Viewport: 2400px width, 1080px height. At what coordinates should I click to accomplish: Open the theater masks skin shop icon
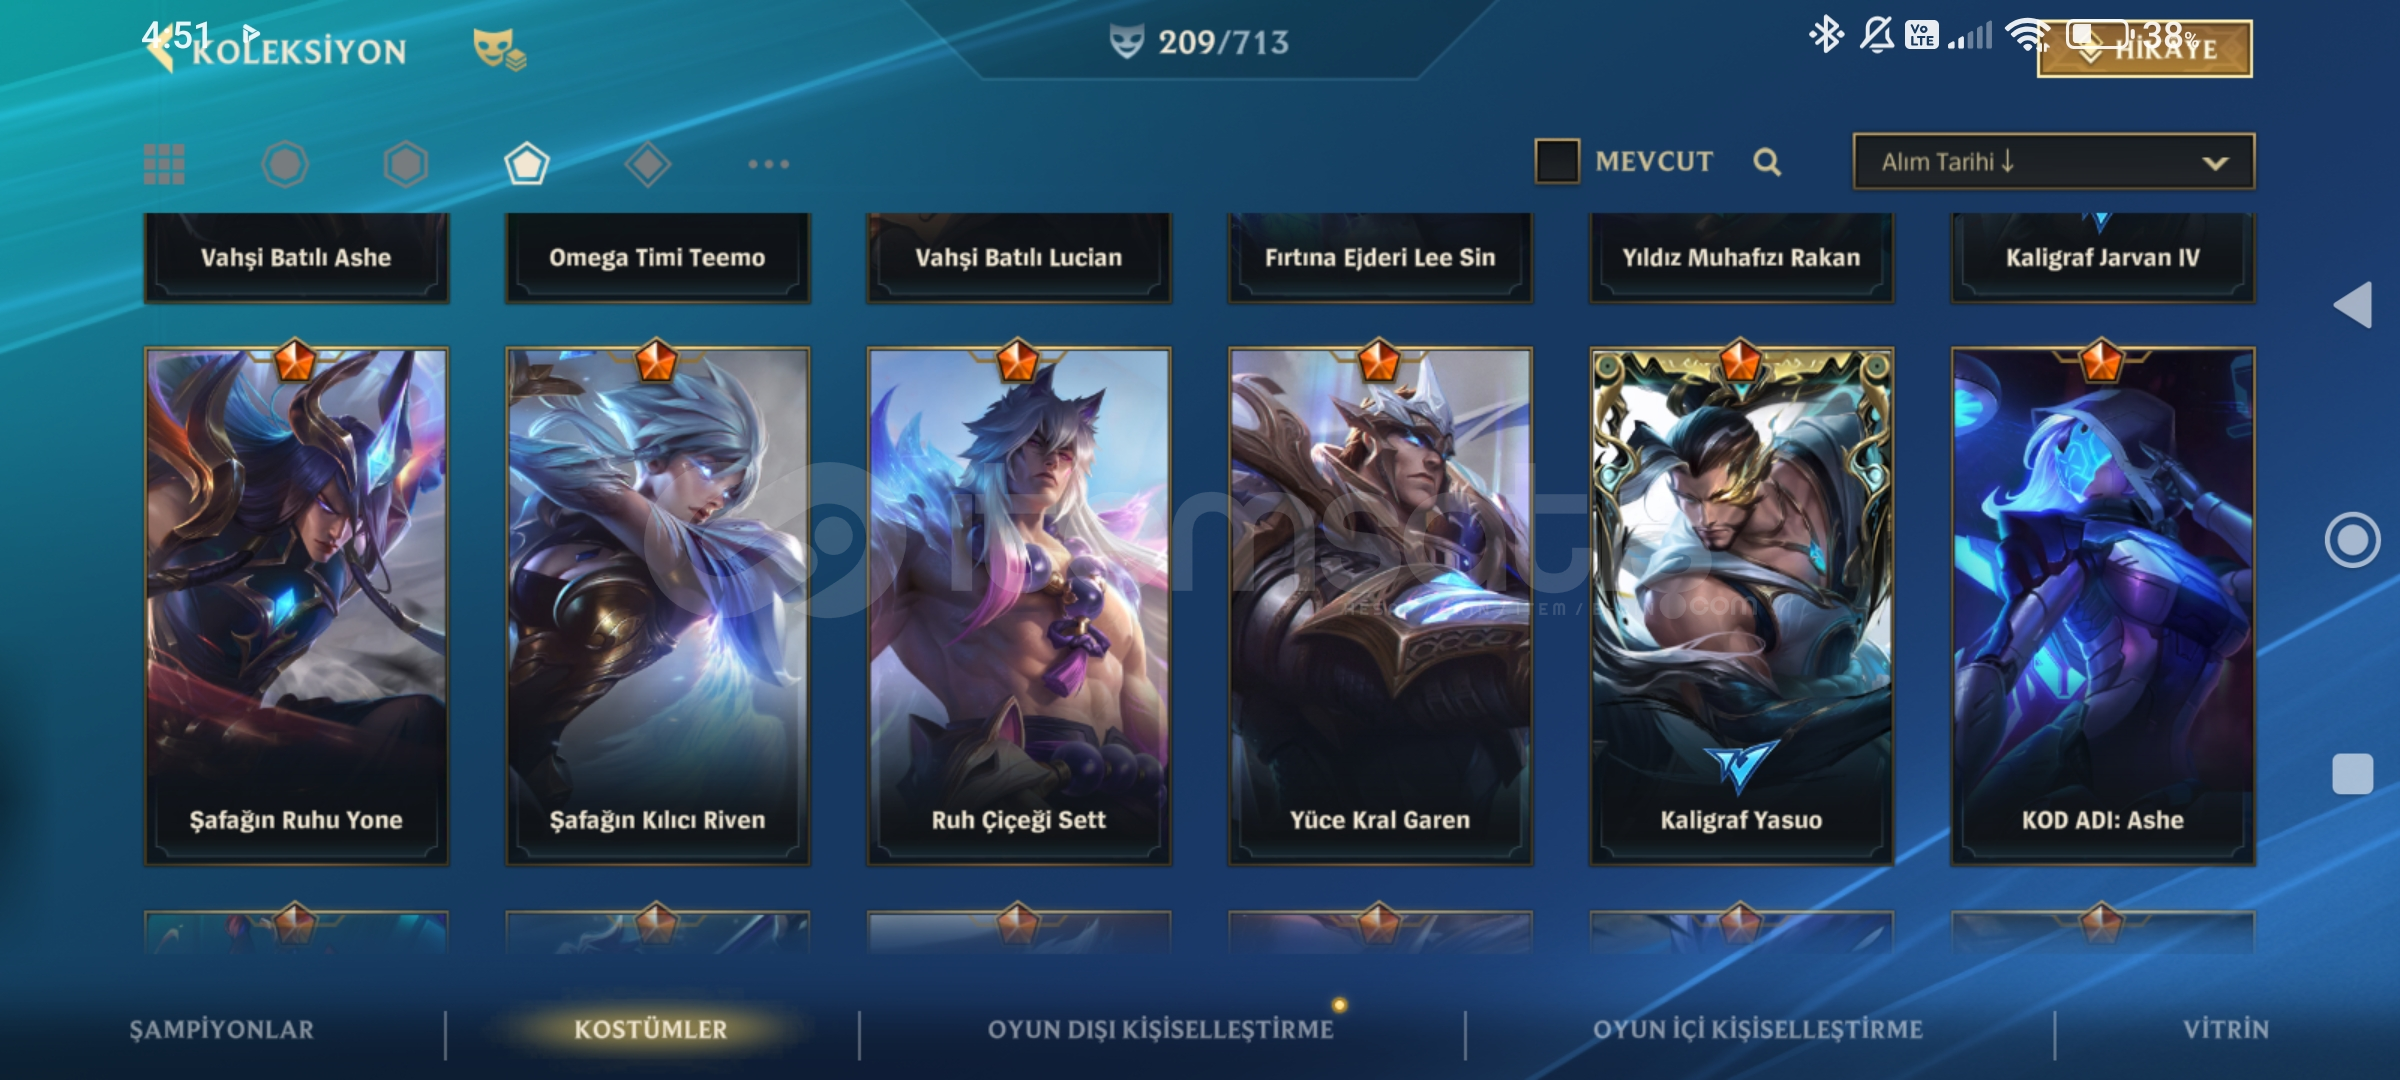(x=499, y=48)
